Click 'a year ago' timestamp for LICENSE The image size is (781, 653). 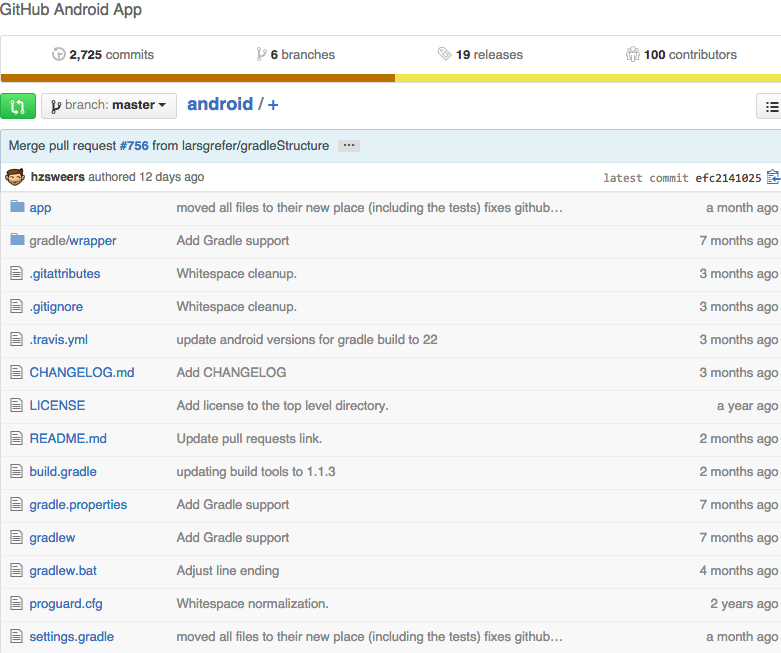tap(748, 405)
